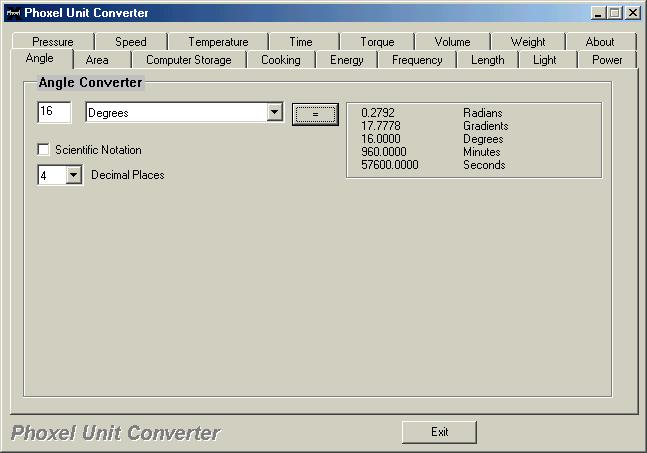Expand the Decimal Places dropdown arrow
Image resolution: width=647 pixels, height=453 pixels.
[x=73, y=175]
